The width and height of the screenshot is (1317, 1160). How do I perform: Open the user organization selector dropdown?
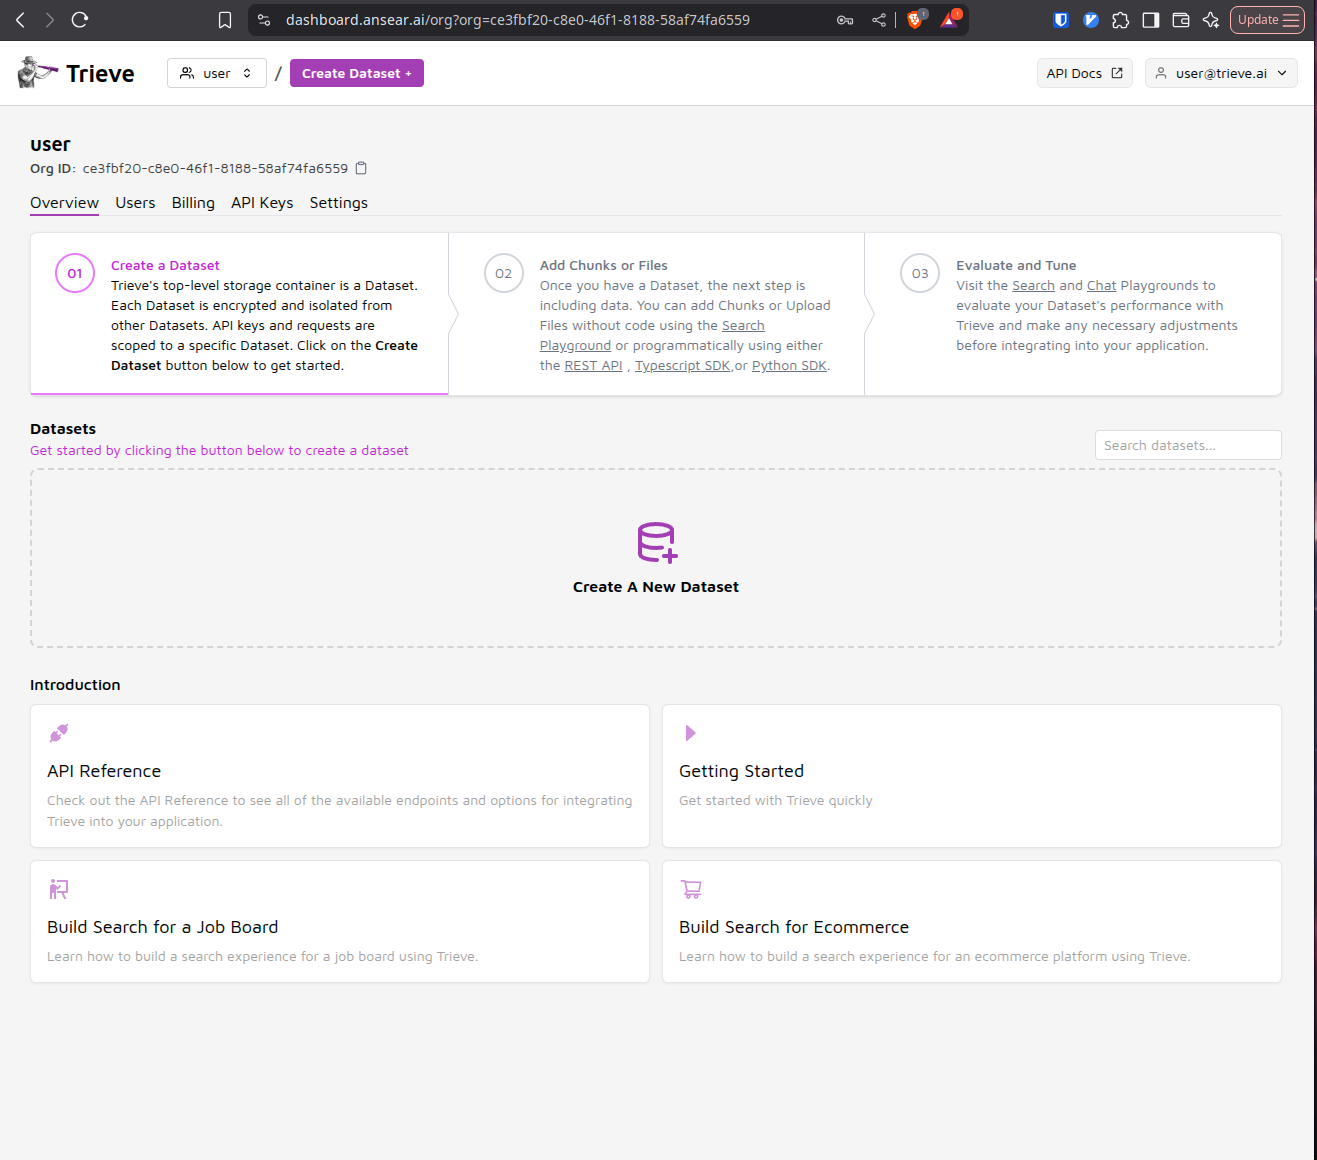tap(217, 73)
